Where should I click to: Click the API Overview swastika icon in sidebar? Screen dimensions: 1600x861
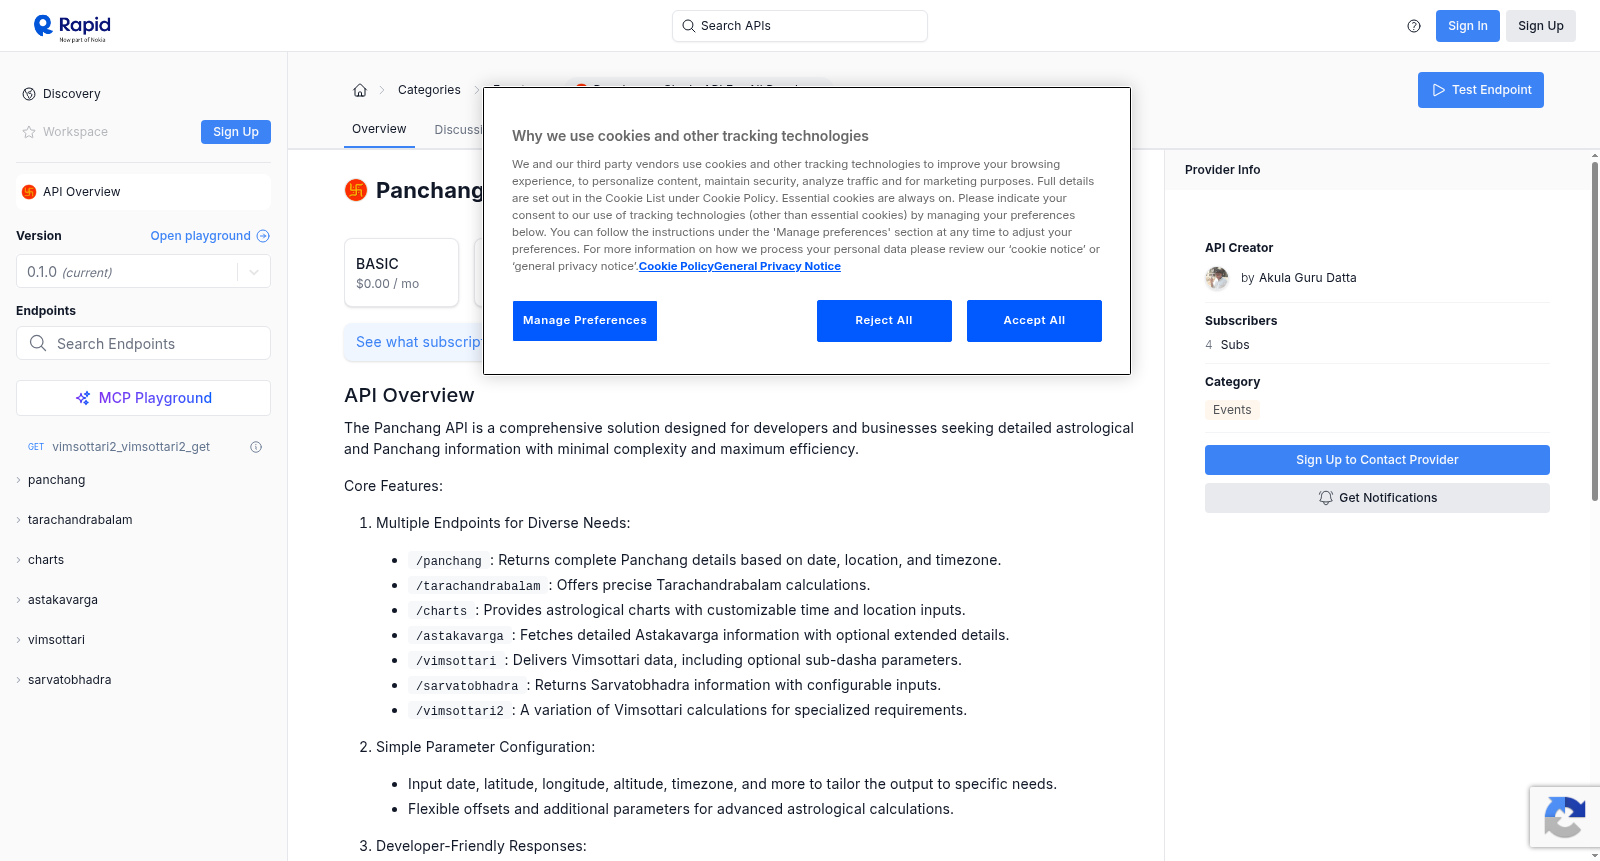(29, 192)
